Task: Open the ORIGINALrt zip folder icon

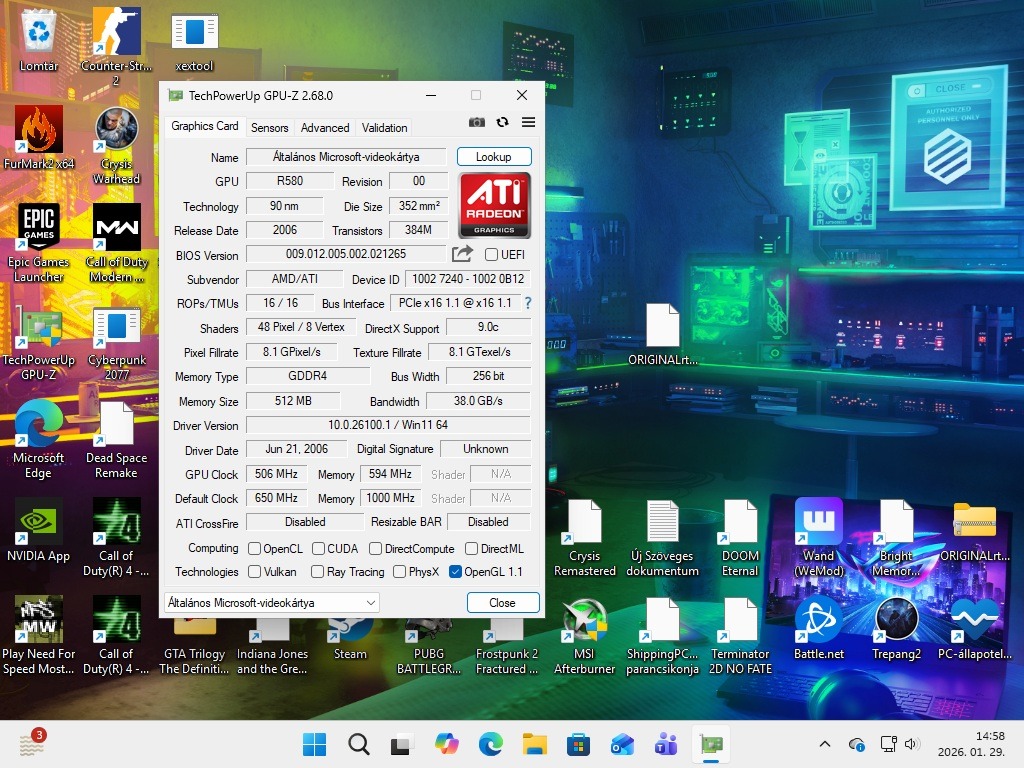Action: [x=974, y=530]
